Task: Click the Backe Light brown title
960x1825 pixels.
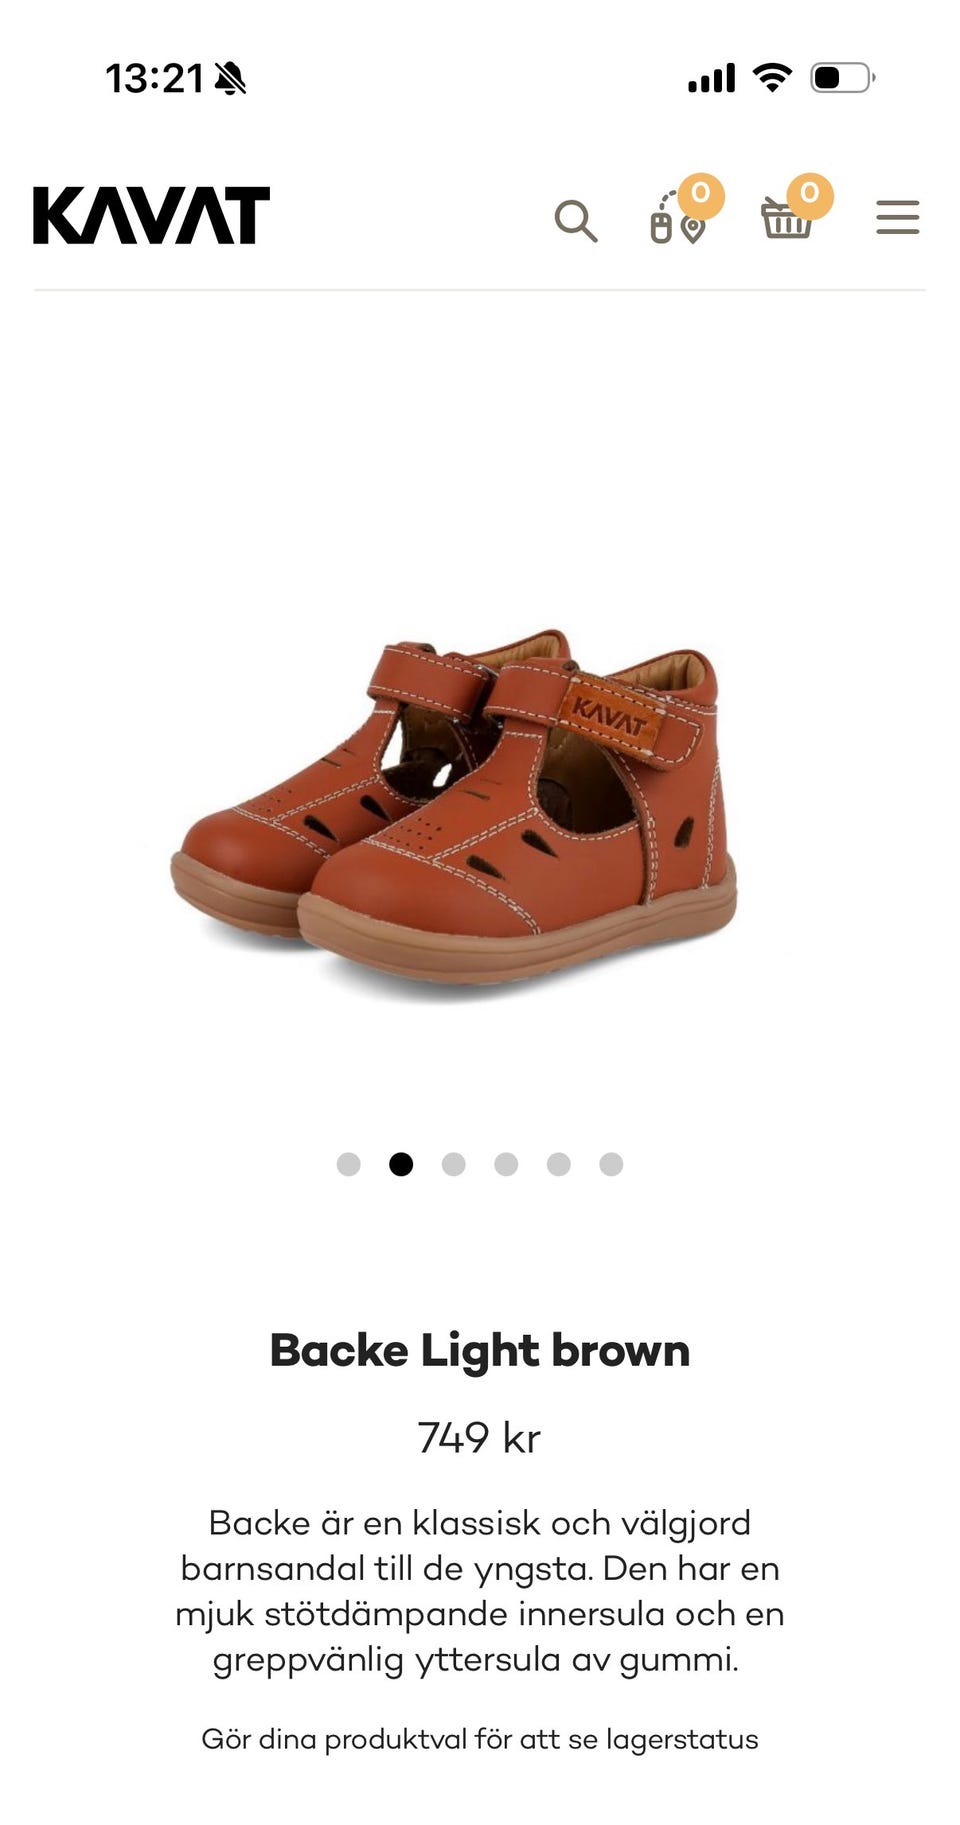Action: (x=480, y=1351)
